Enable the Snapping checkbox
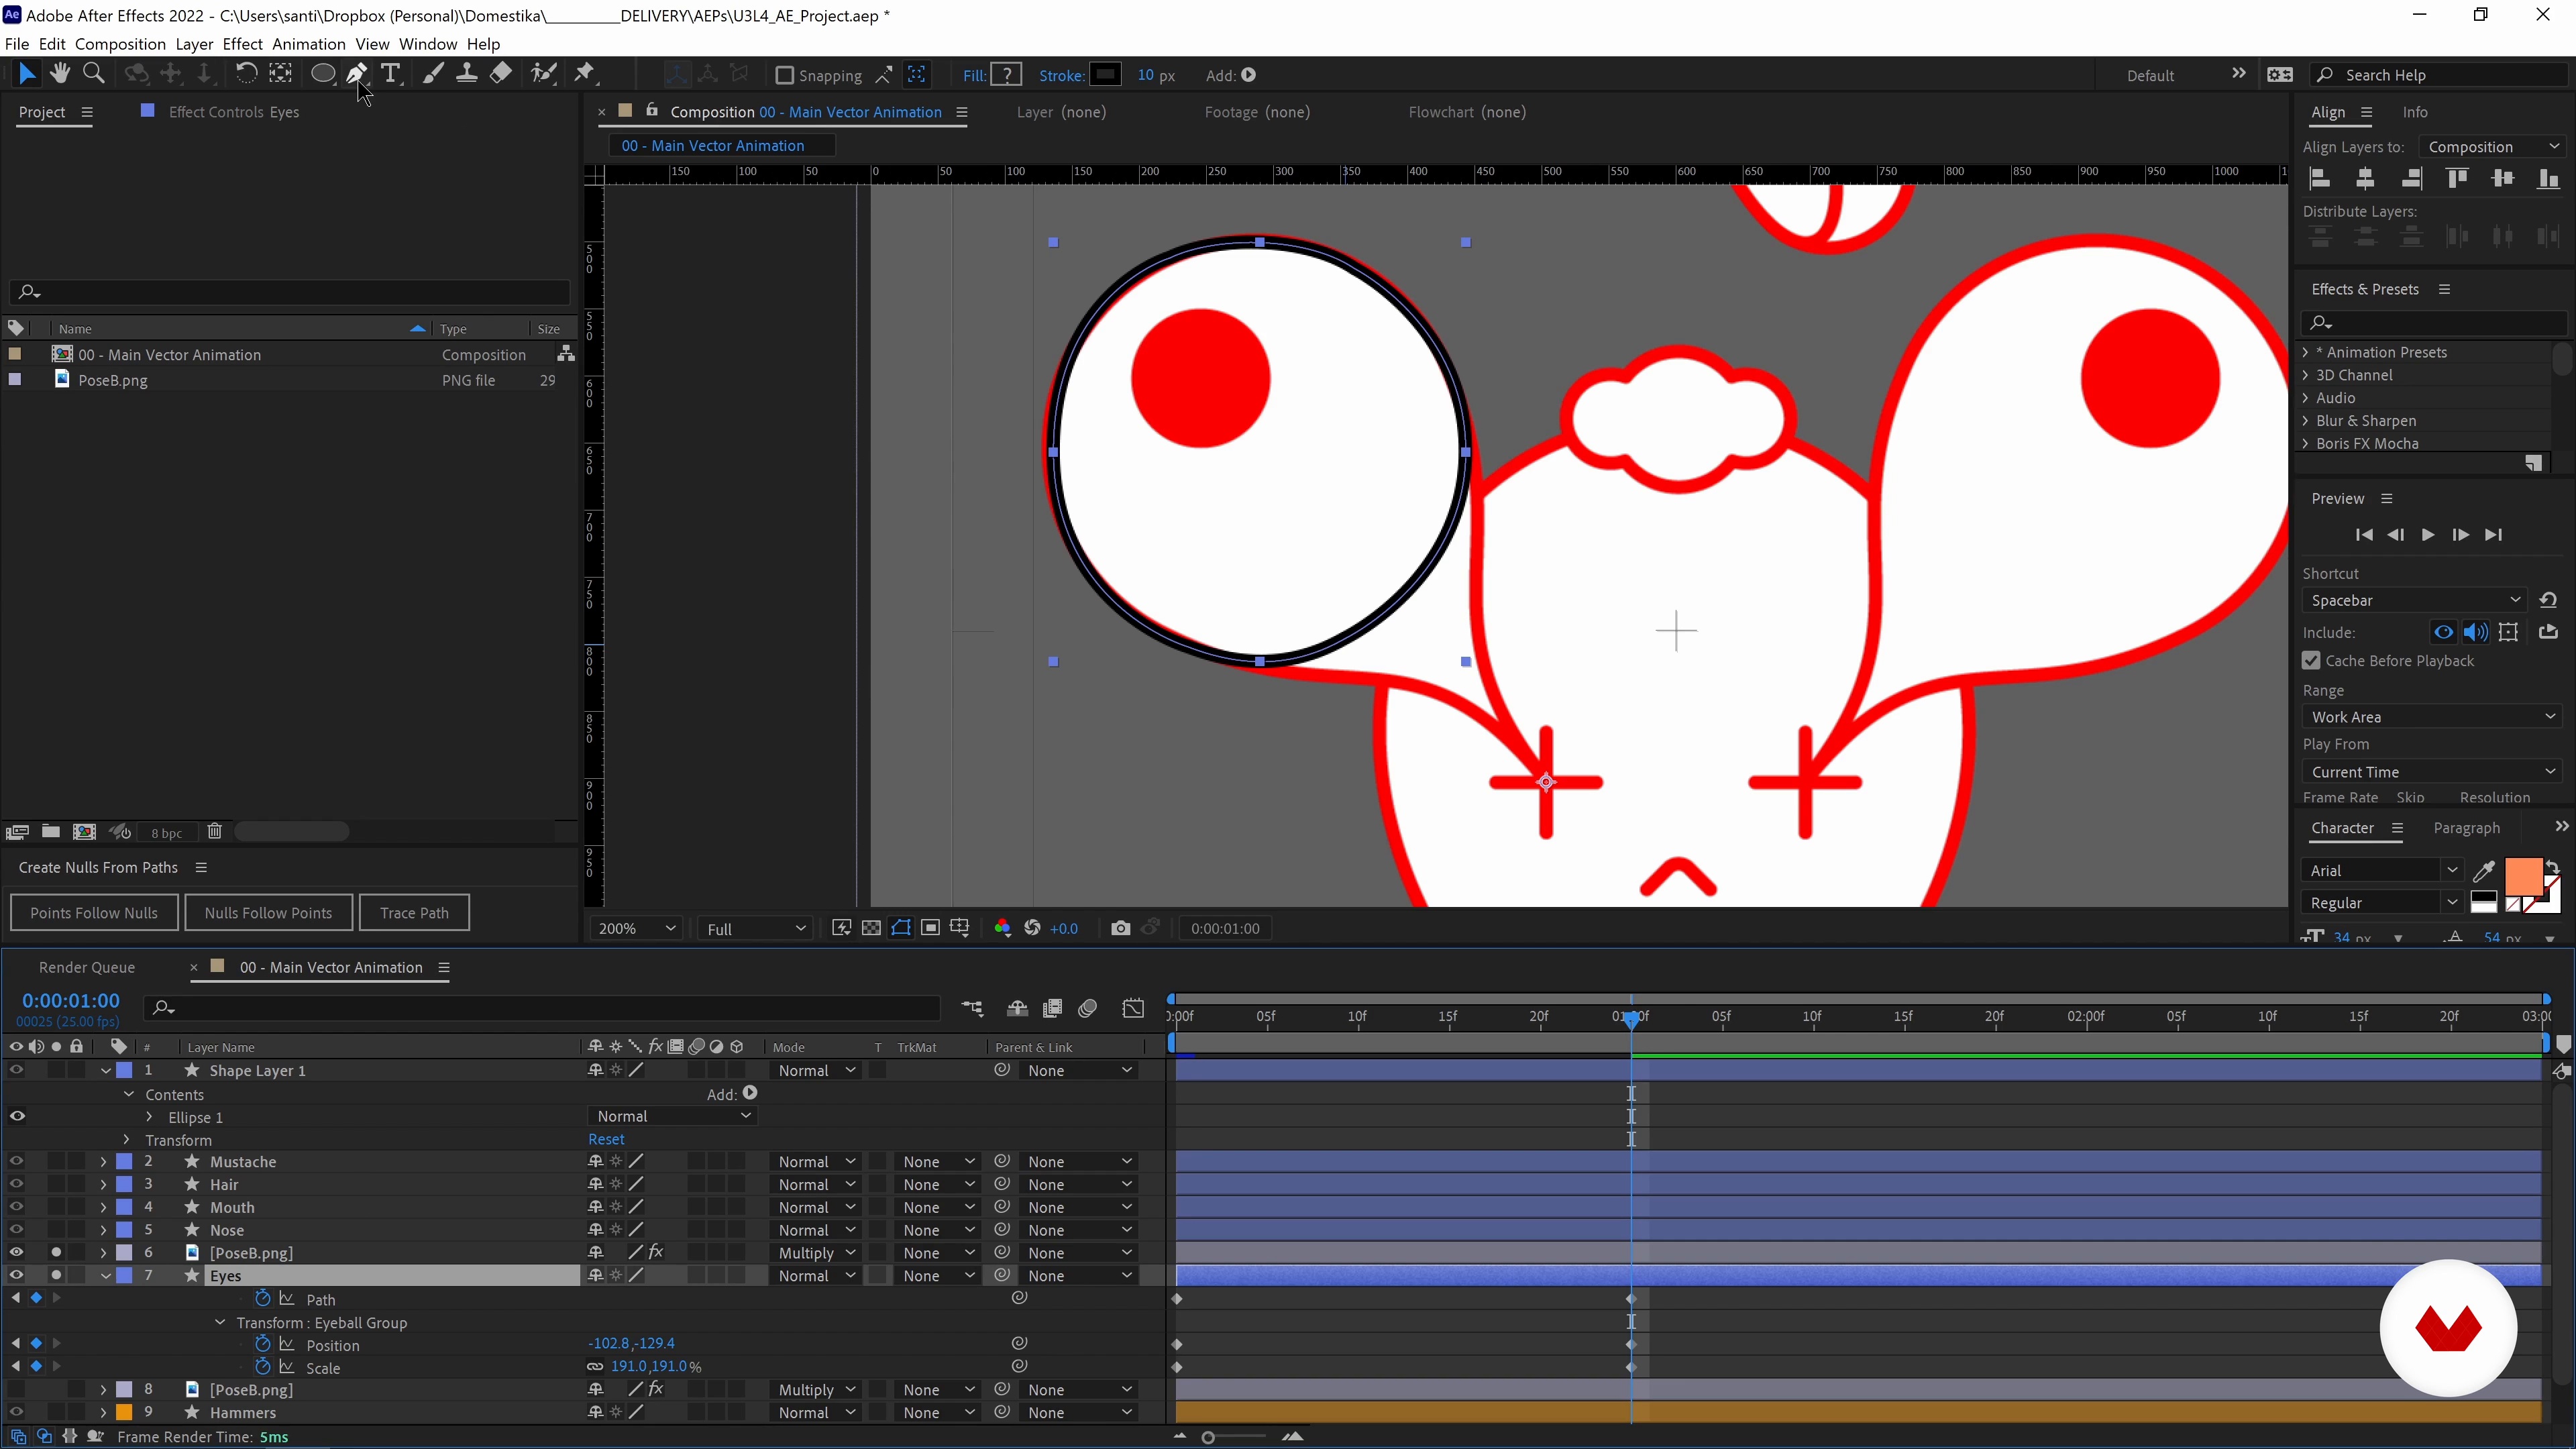The image size is (2576, 1449). (x=785, y=75)
